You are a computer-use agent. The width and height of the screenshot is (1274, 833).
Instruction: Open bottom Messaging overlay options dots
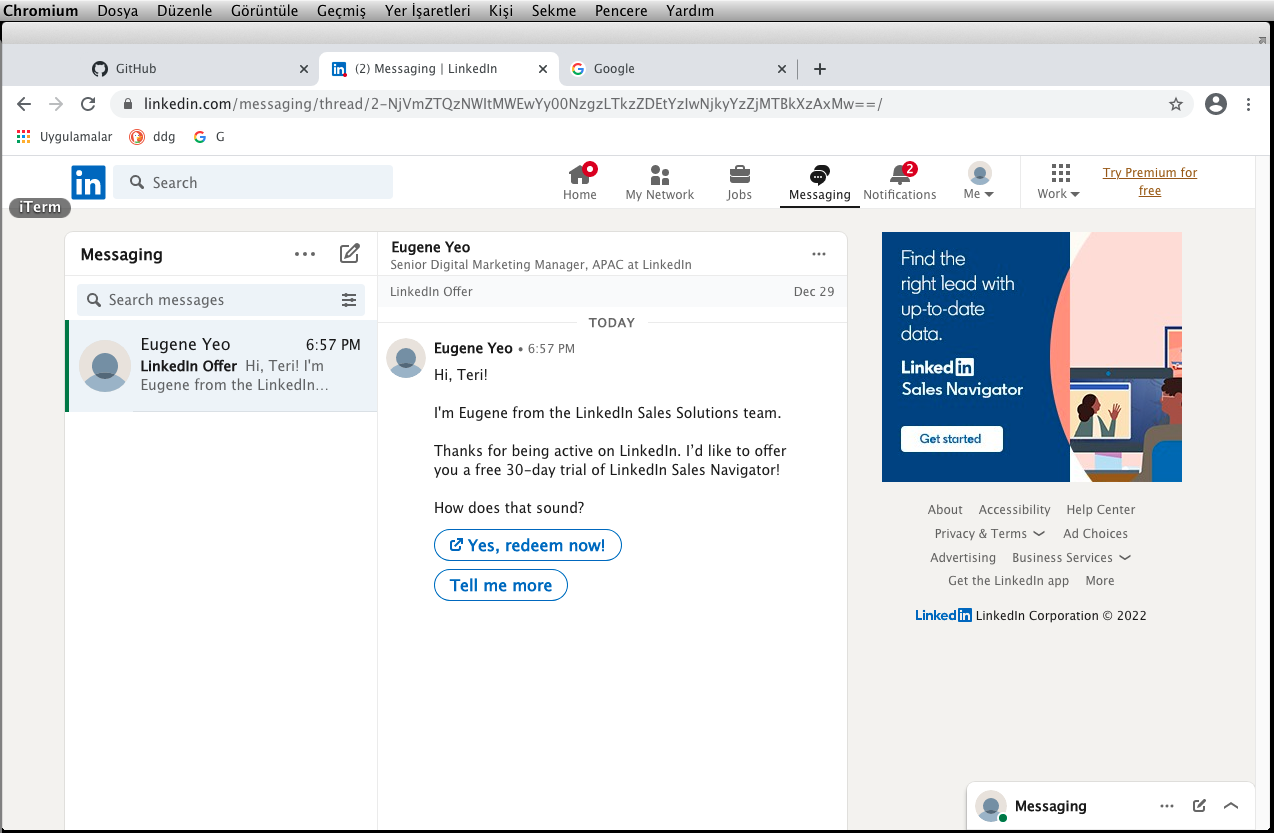pyautogui.click(x=1167, y=806)
